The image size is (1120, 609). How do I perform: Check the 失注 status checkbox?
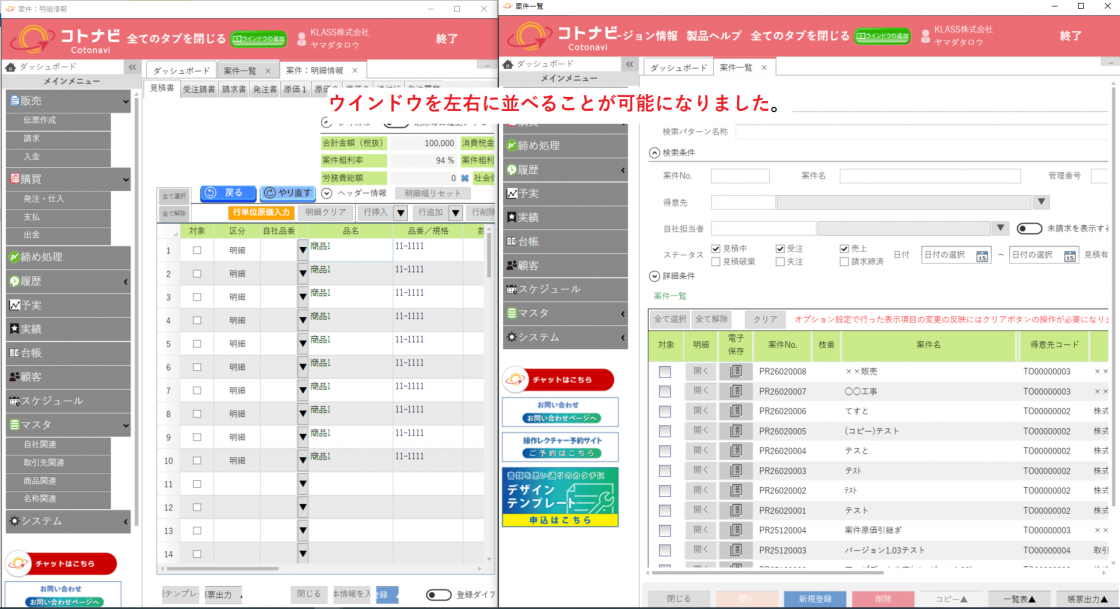[x=781, y=261]
